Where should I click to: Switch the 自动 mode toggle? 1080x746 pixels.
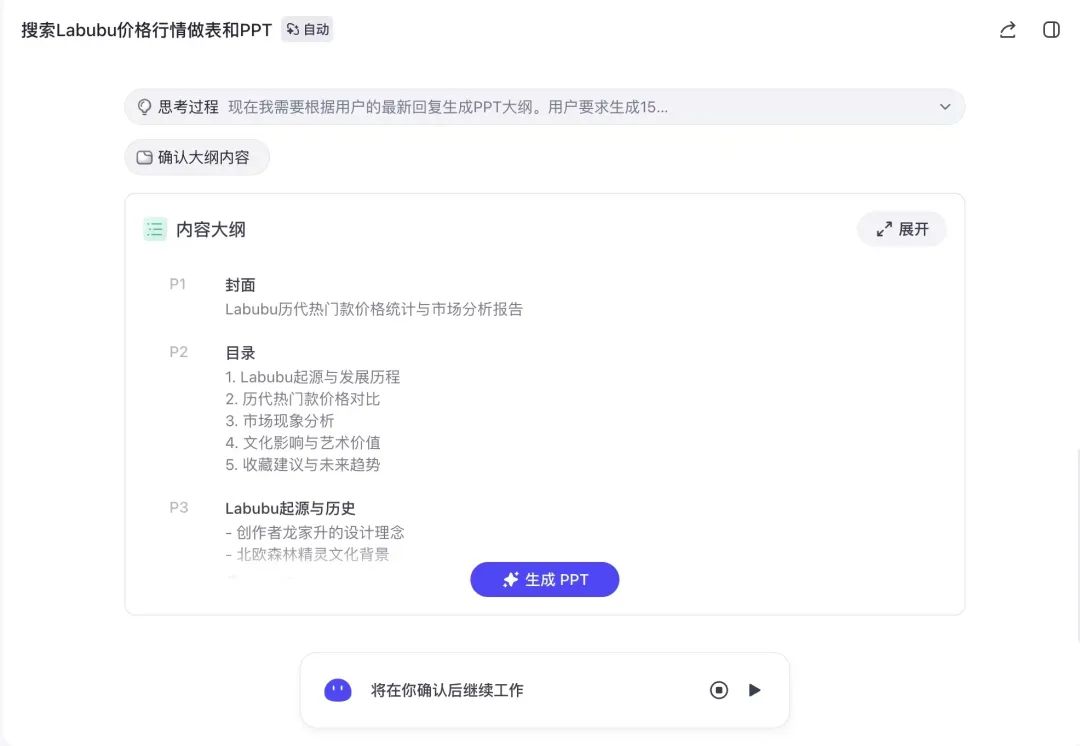tap(307, 30)
